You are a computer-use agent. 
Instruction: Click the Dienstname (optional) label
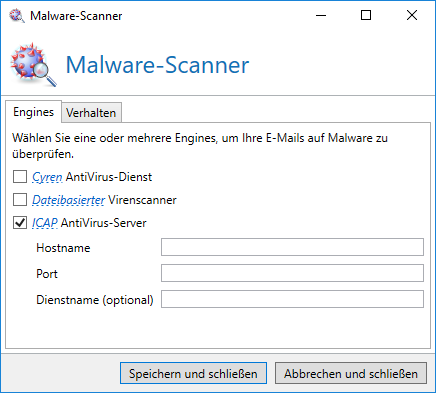pos(95,300)
